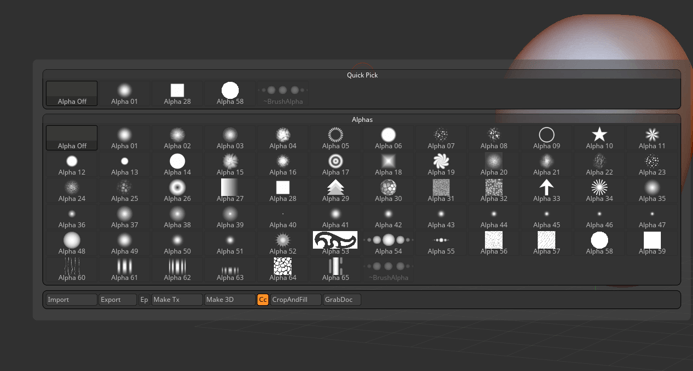The width and height of the screenshot is (693, 371).
Task: Select ~BrushAlpha in the Quick Pick row
Action: coord(283,93)
